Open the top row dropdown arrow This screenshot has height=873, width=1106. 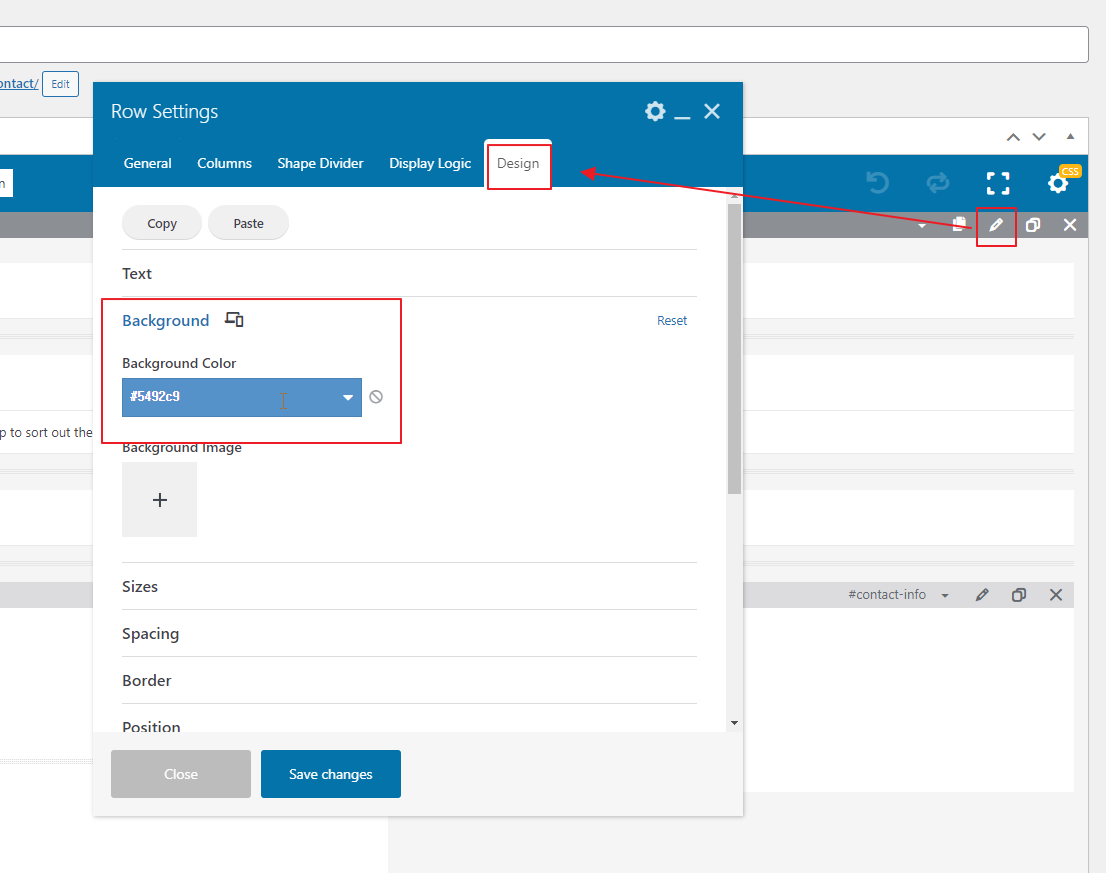click(x=921, y=226)
